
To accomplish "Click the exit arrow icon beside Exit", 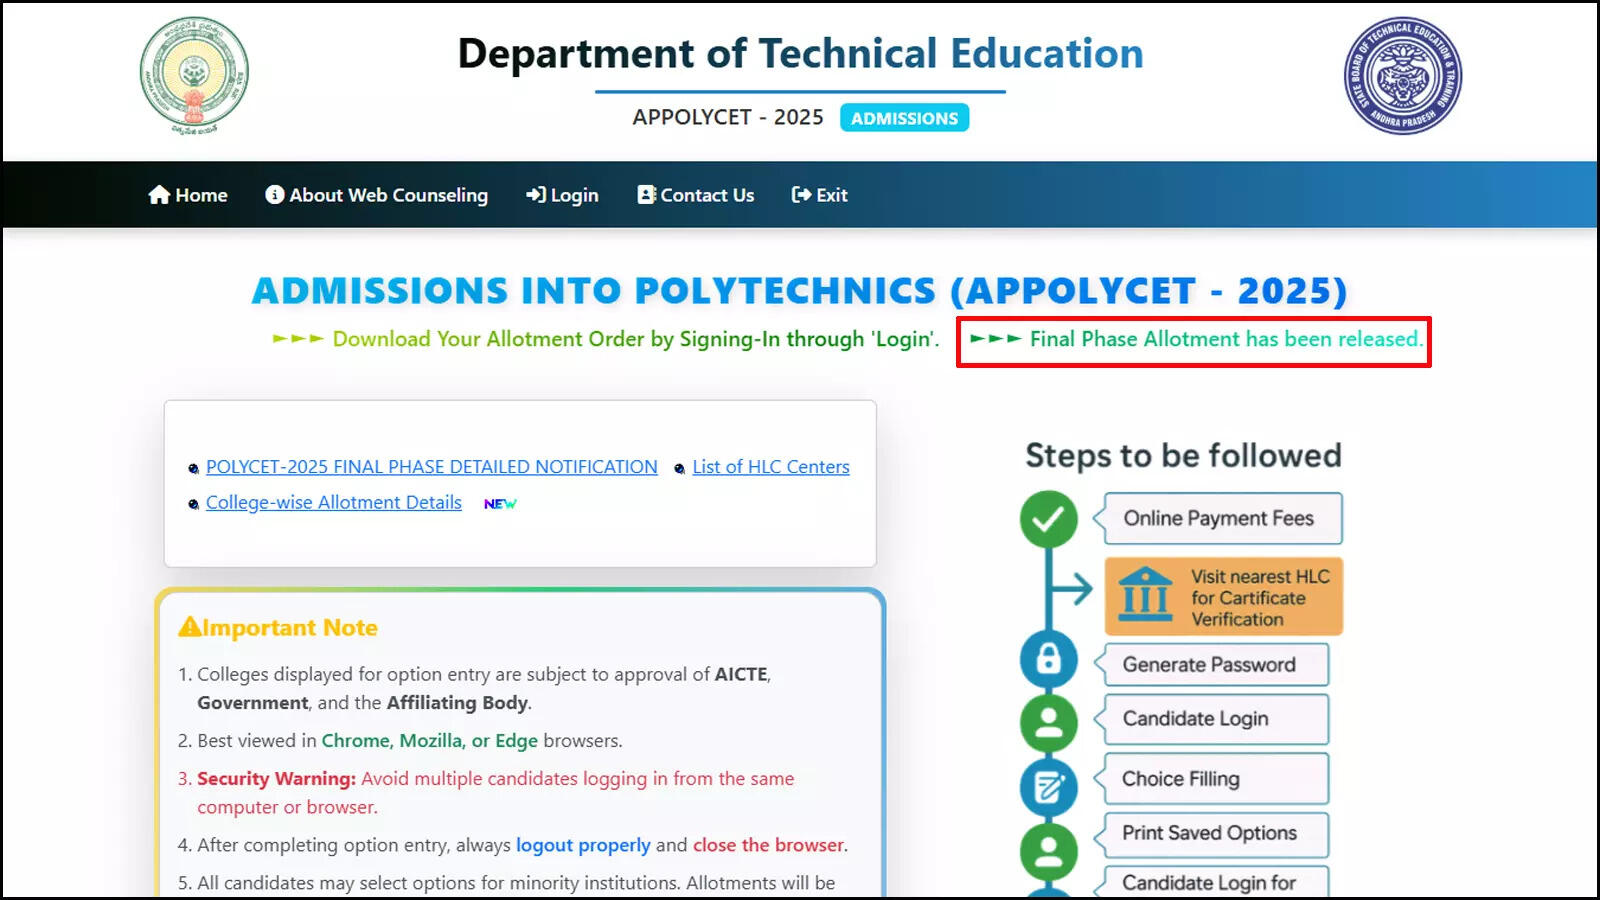I will 801,195.
